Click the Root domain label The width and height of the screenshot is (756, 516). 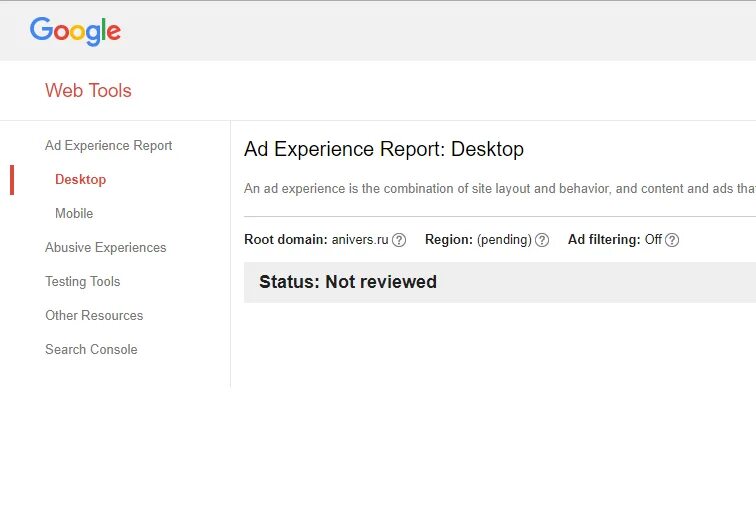(x=286, y=240)
